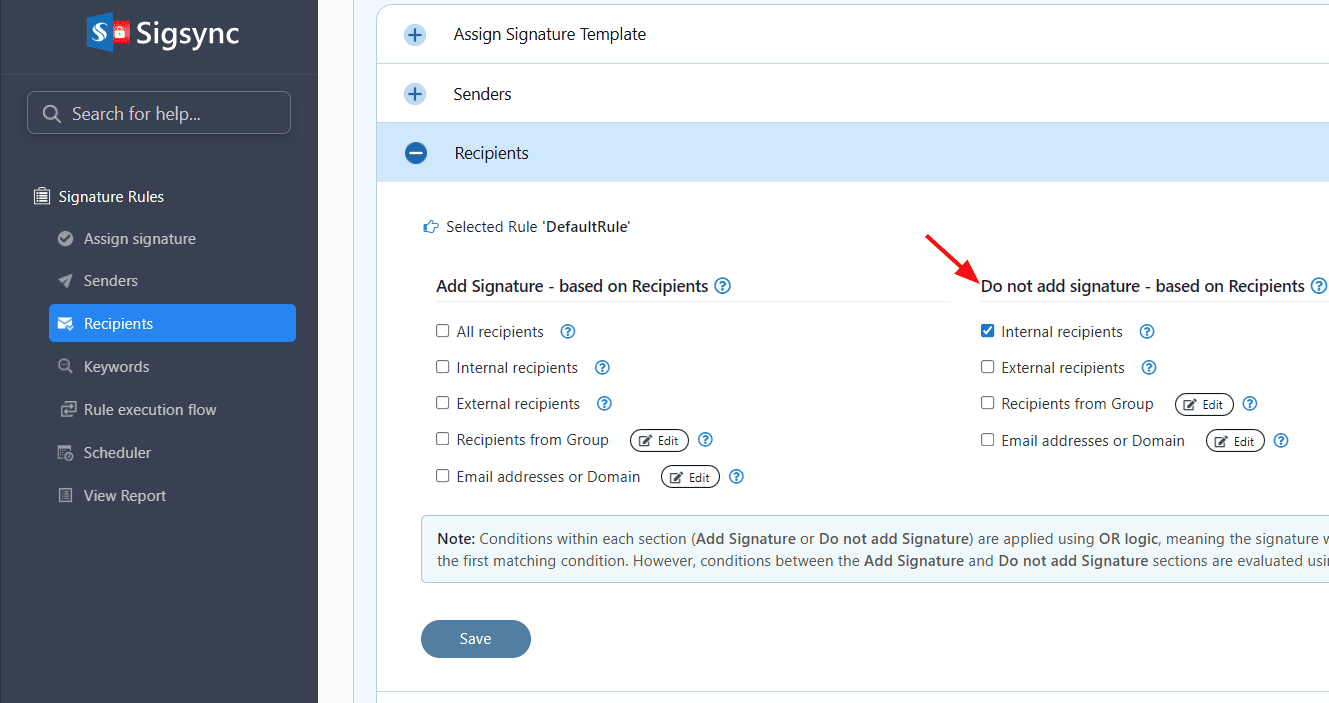Go to Rule execution flow menu item
The image size is (1329, 703).
pos(150,410)
